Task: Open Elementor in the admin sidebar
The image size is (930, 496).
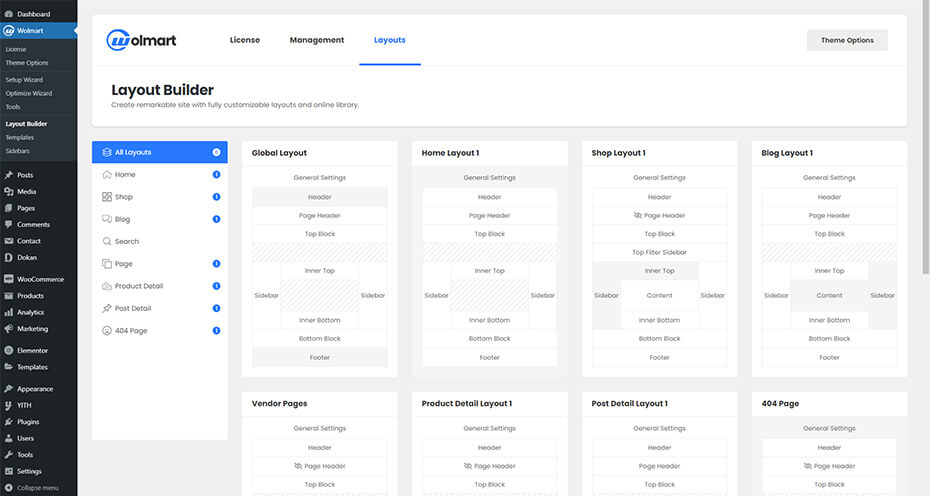Action: point(32,351)
